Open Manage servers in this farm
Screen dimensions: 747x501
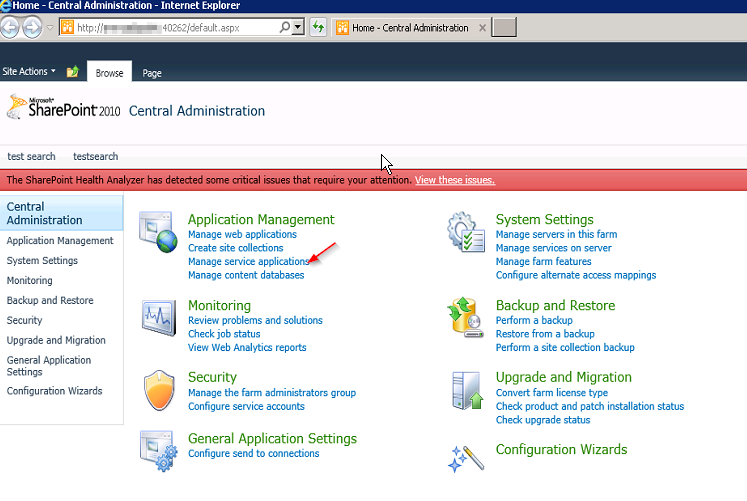556,234
